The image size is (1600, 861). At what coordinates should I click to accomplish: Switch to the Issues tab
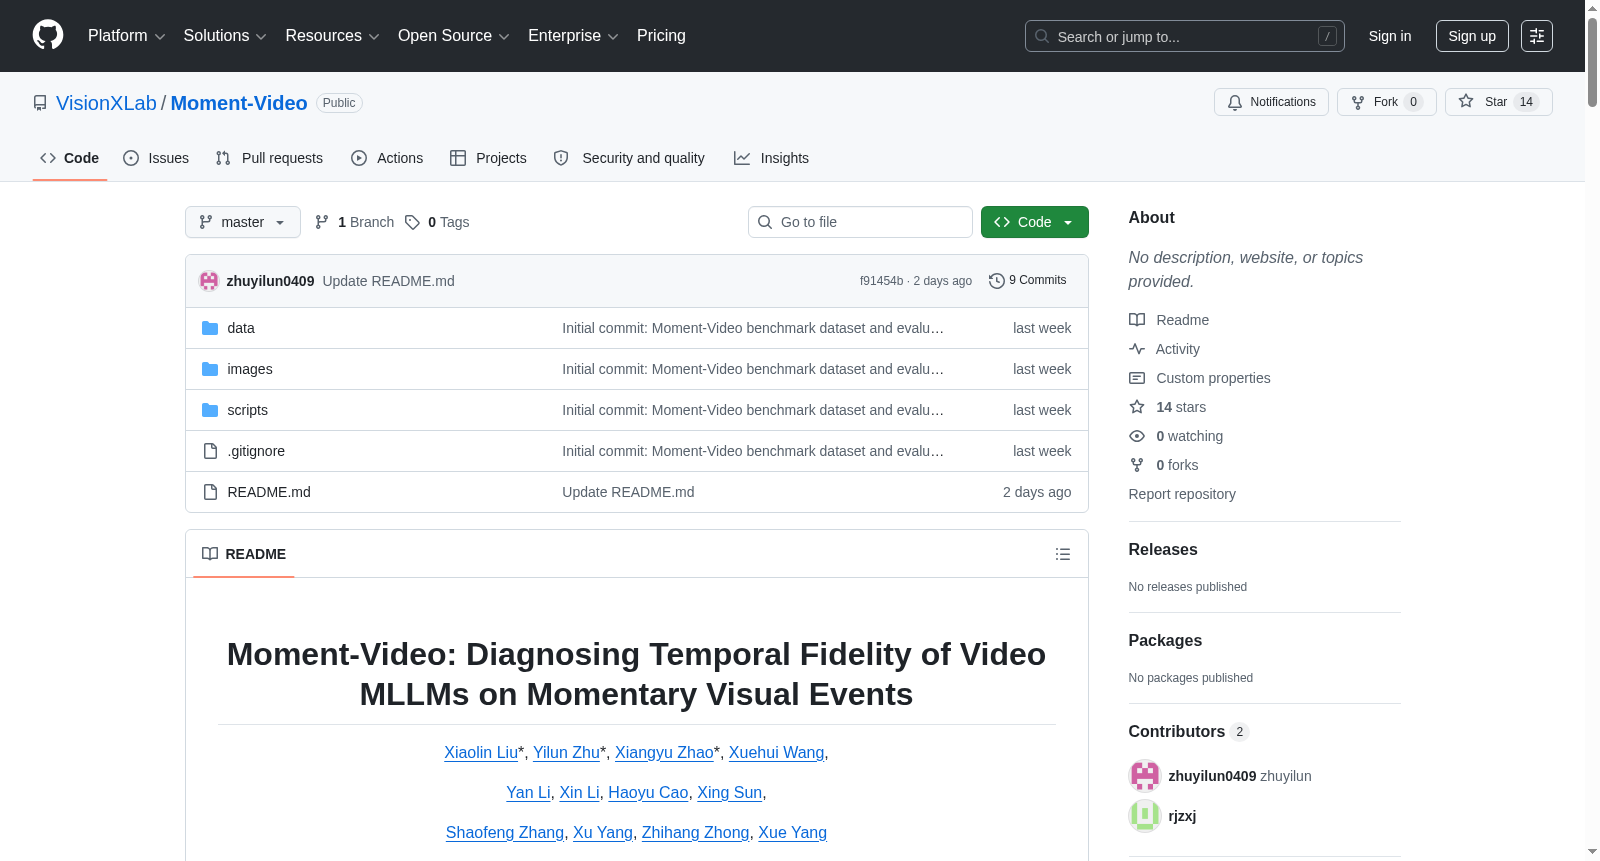click(156, 158)
